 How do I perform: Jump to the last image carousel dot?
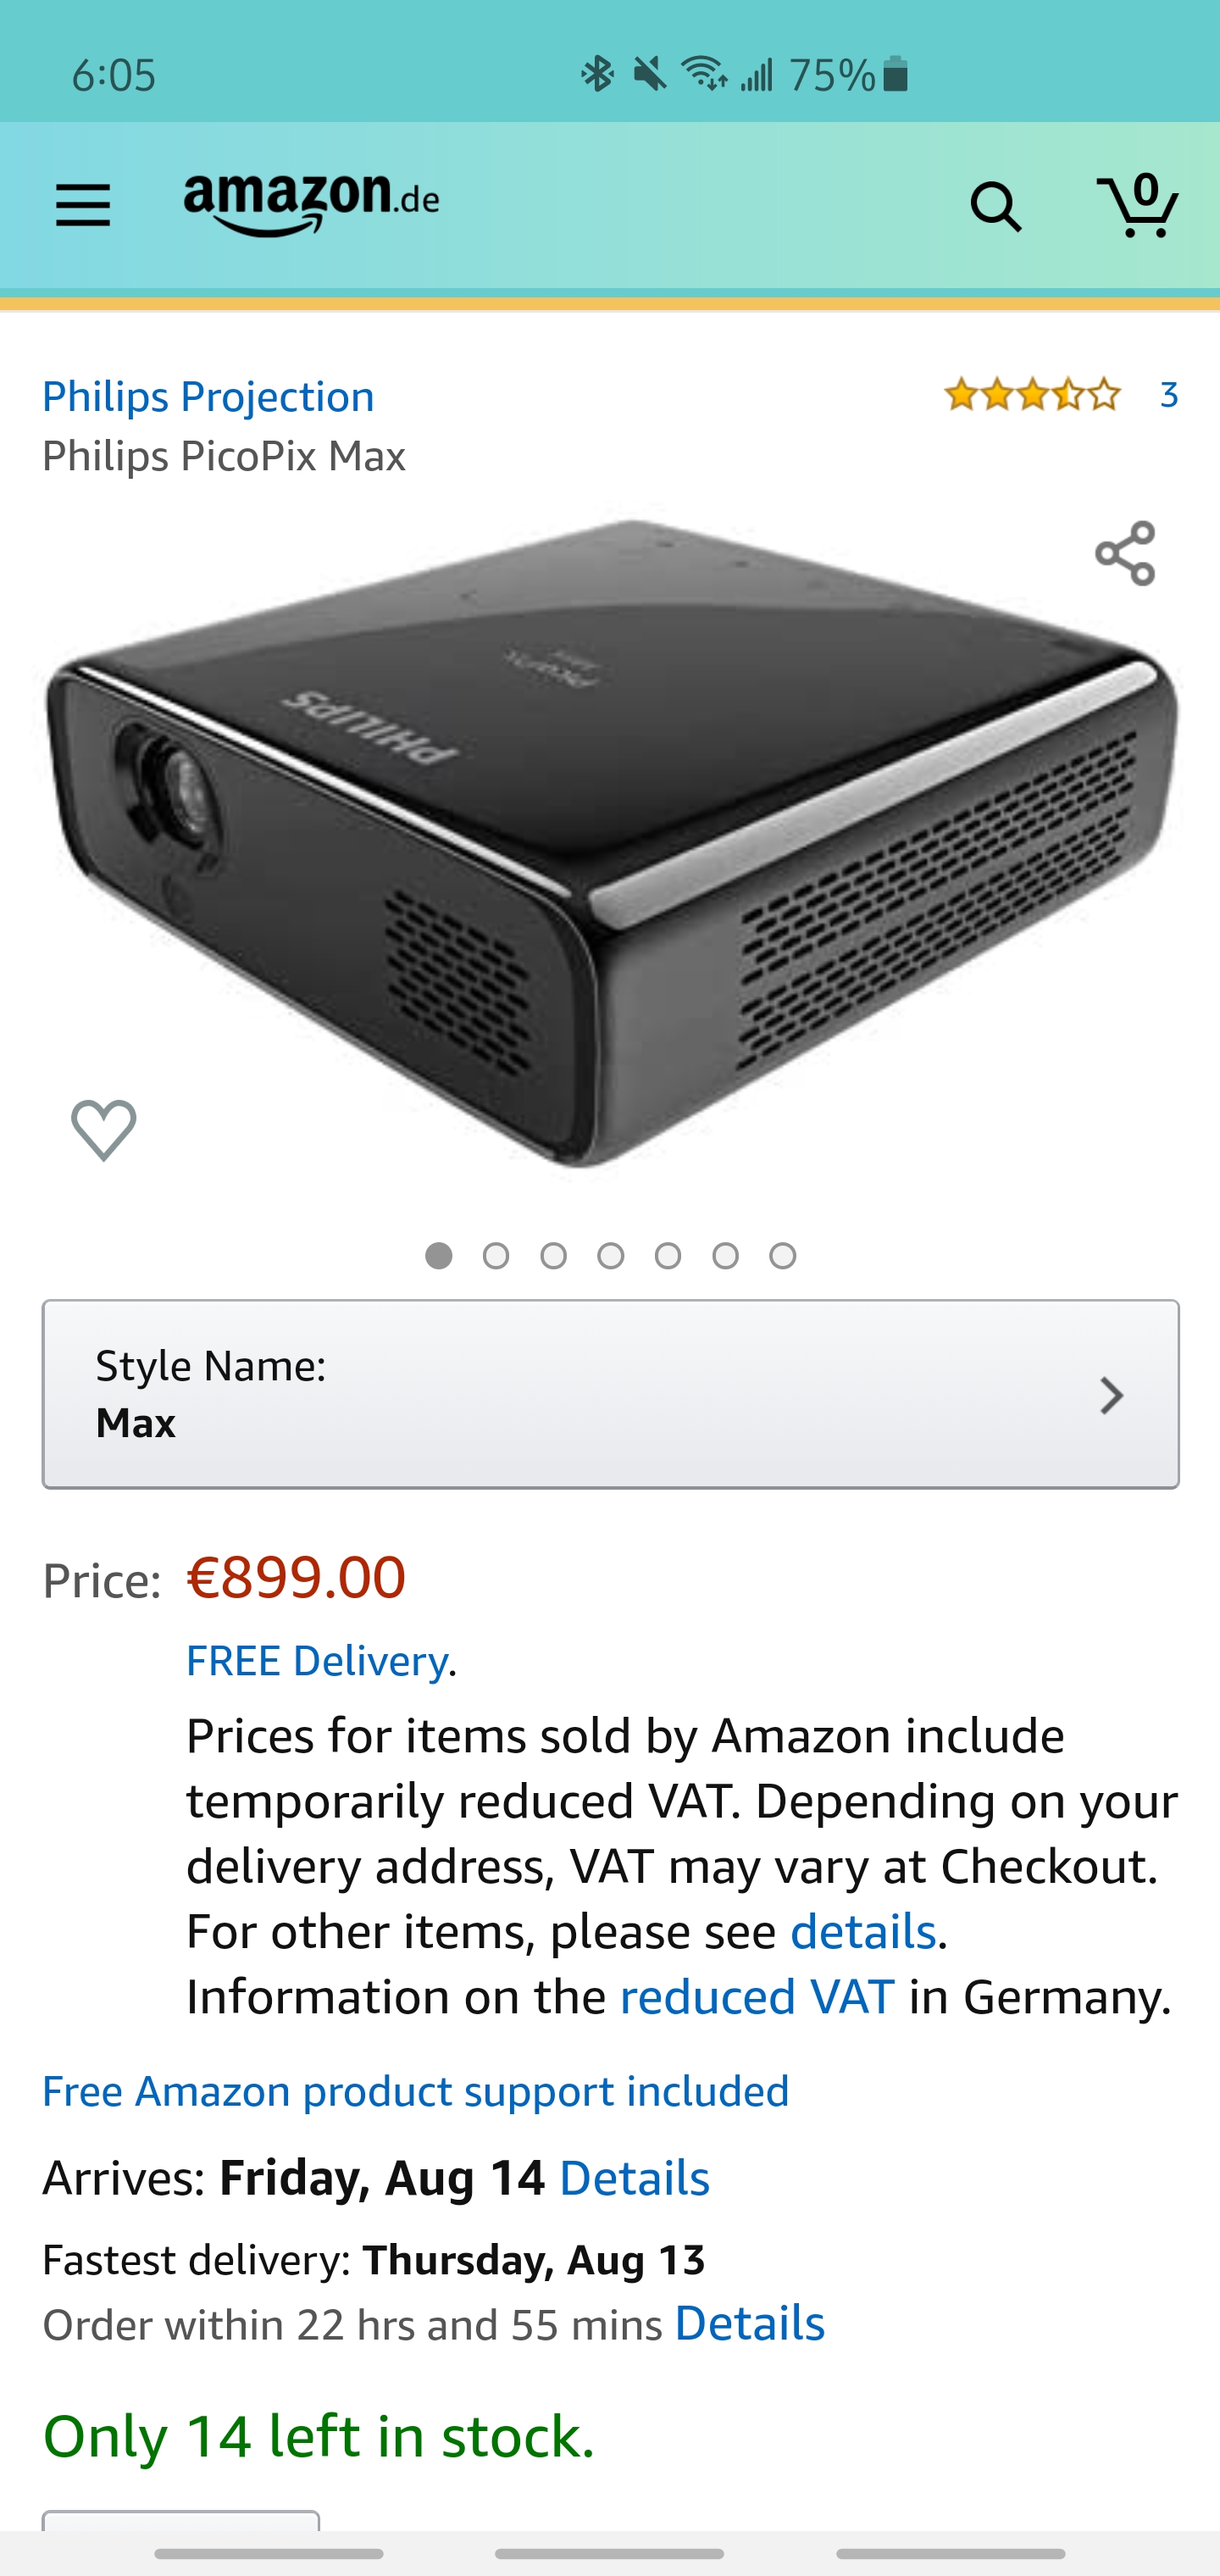coord(783,1255)
